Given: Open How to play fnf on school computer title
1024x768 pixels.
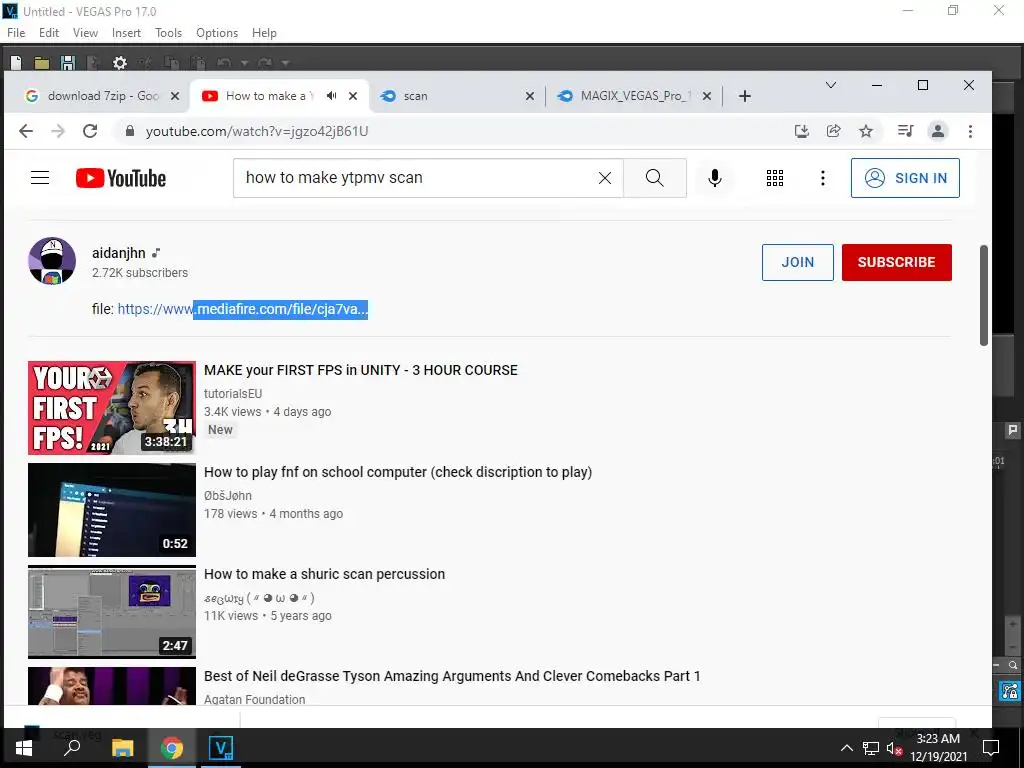Looking at the screenshot, I should [398, 472].
